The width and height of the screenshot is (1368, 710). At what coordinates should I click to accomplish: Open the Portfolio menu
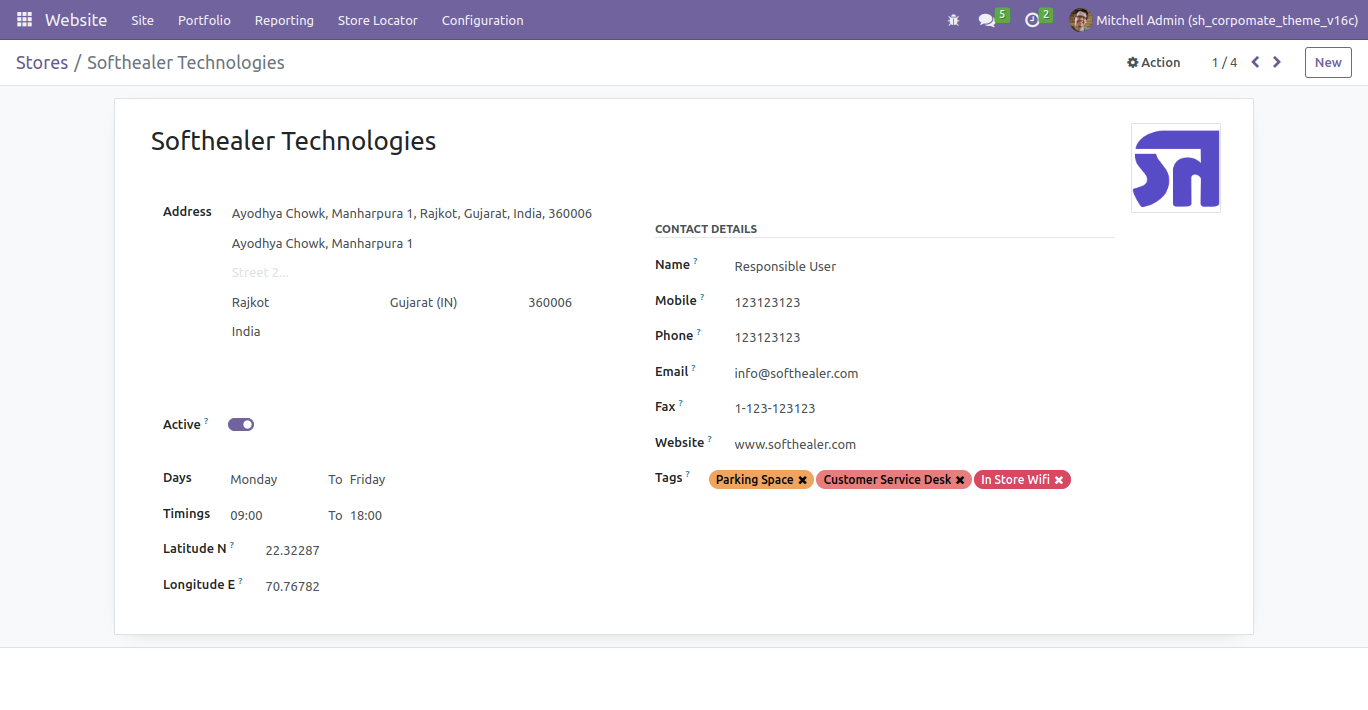pos(204,20)
